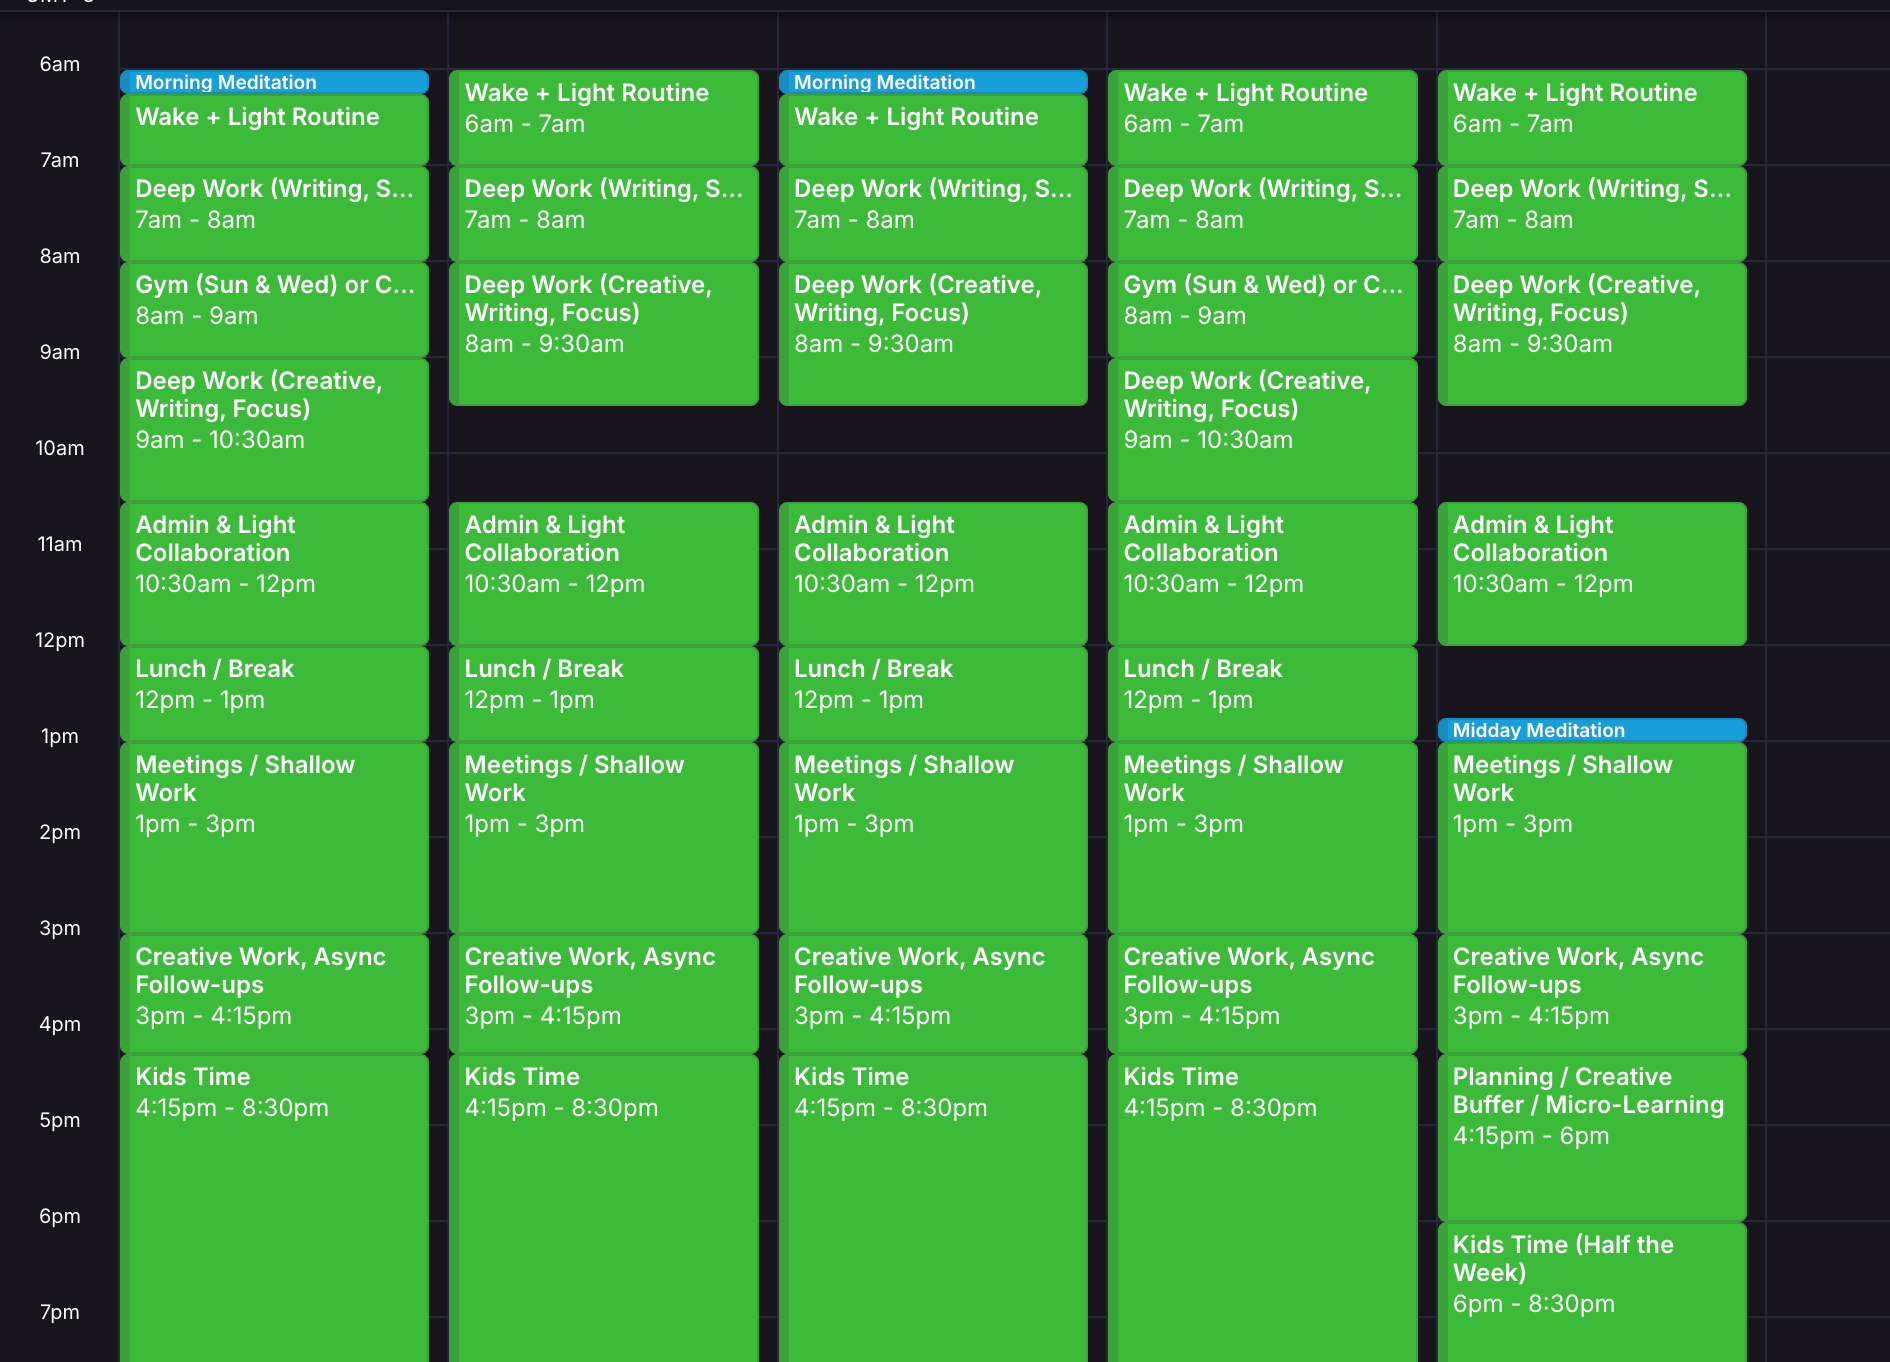
Task: Select Morning Meditation in the third day column
Action: coord(933,82)
